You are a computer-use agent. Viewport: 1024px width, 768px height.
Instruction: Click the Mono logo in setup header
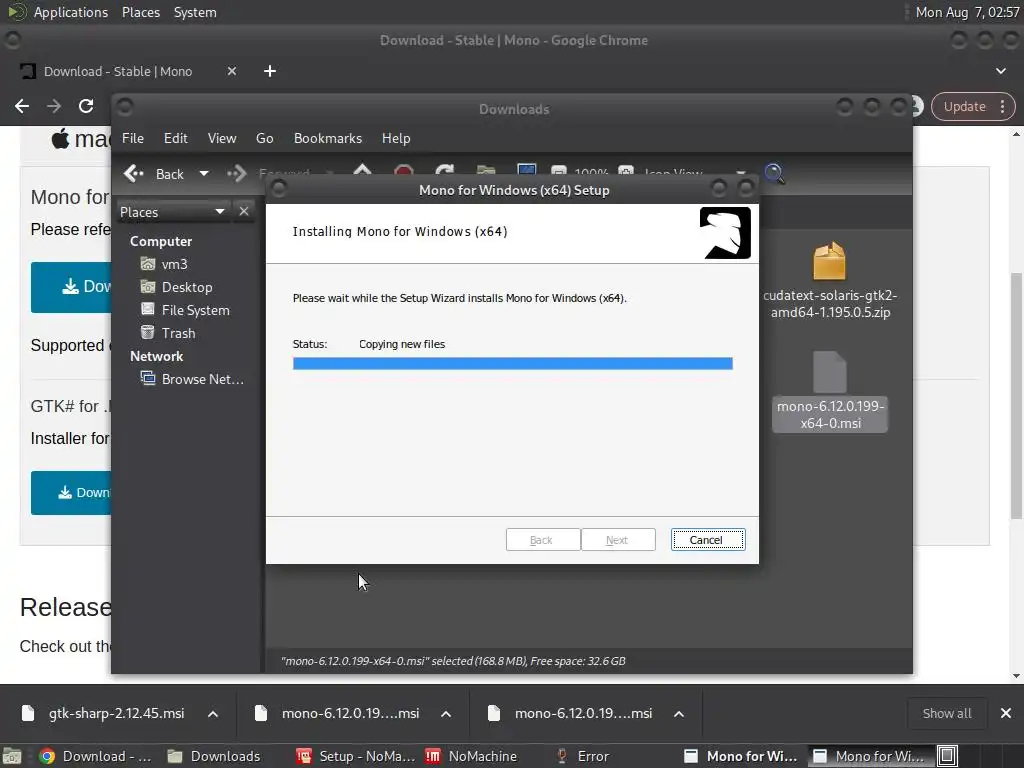(725, 233)
